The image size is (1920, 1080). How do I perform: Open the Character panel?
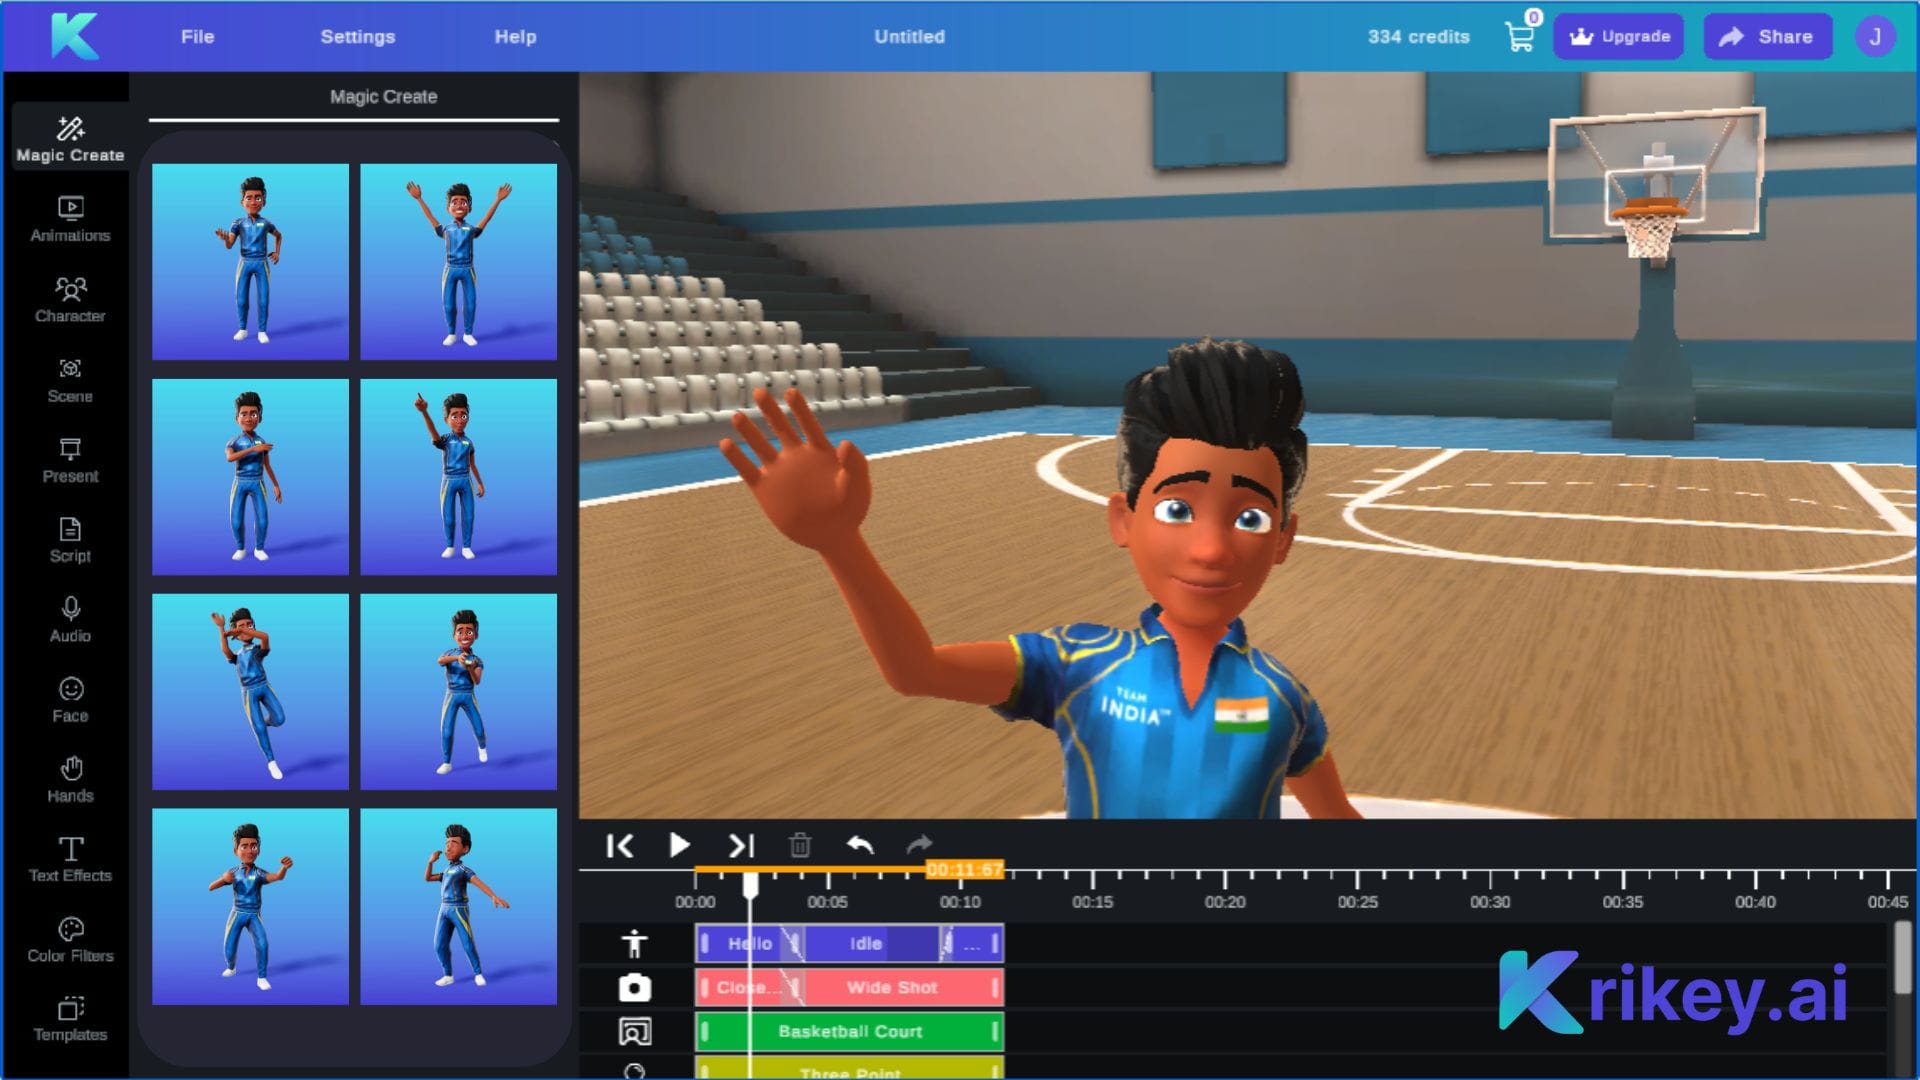click(70, 300)
